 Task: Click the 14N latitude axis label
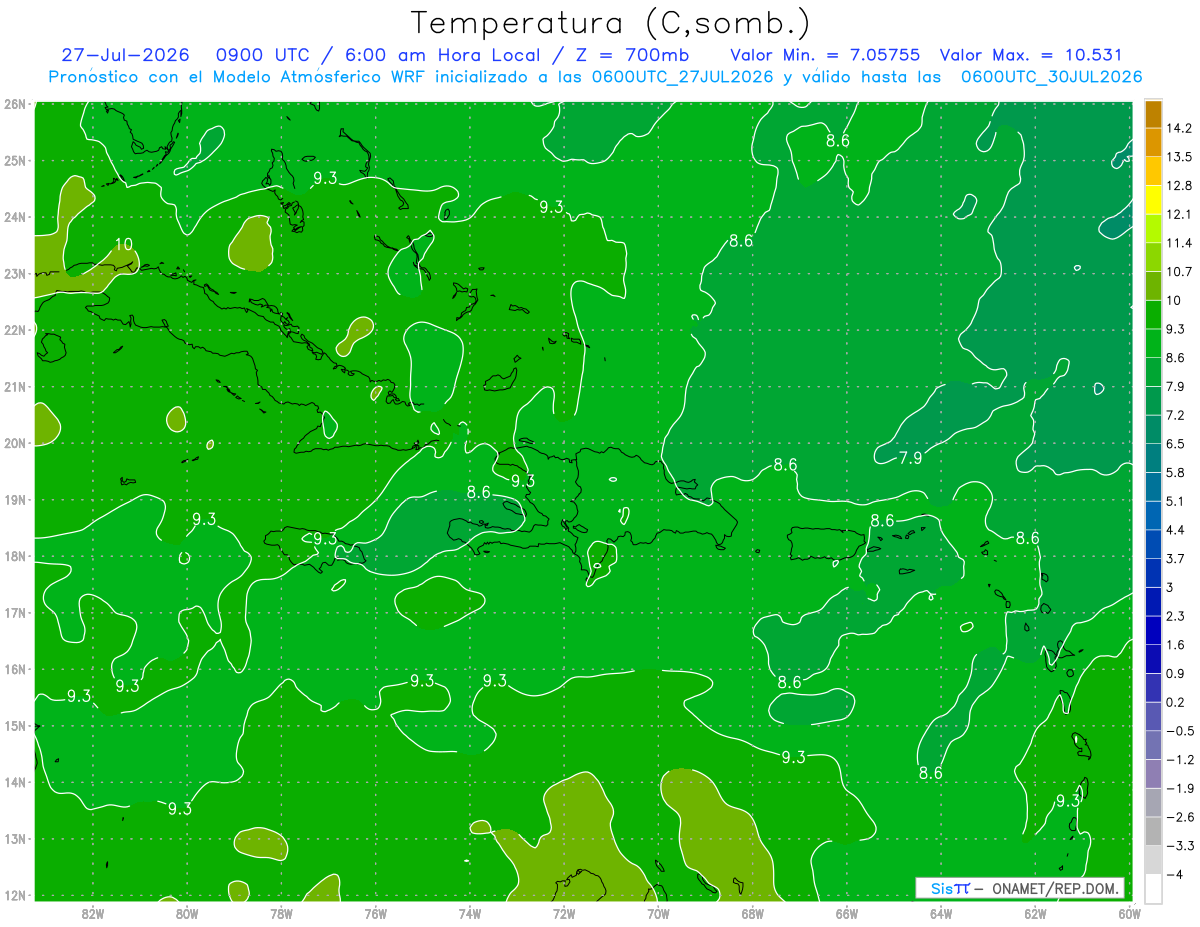(x=15, y=782)
